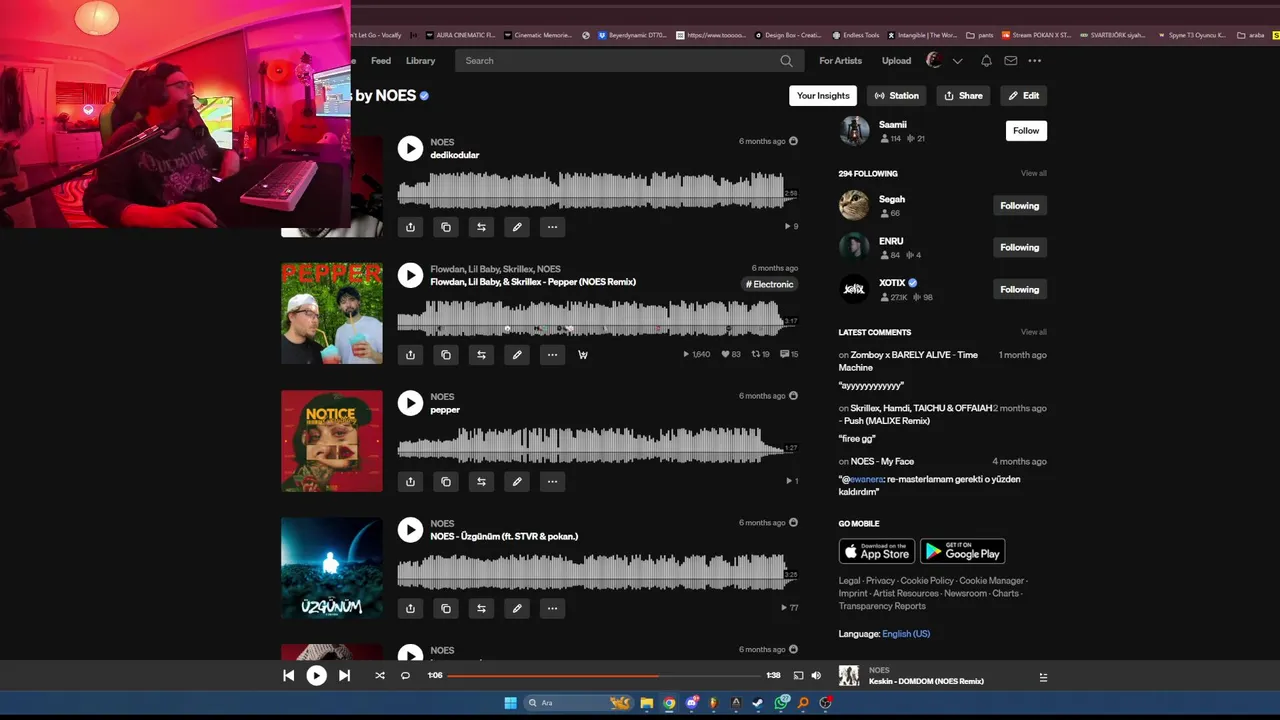The image size is (1280, 720).
Task: Click the SoundCloud search field
Action: (627, 61)
